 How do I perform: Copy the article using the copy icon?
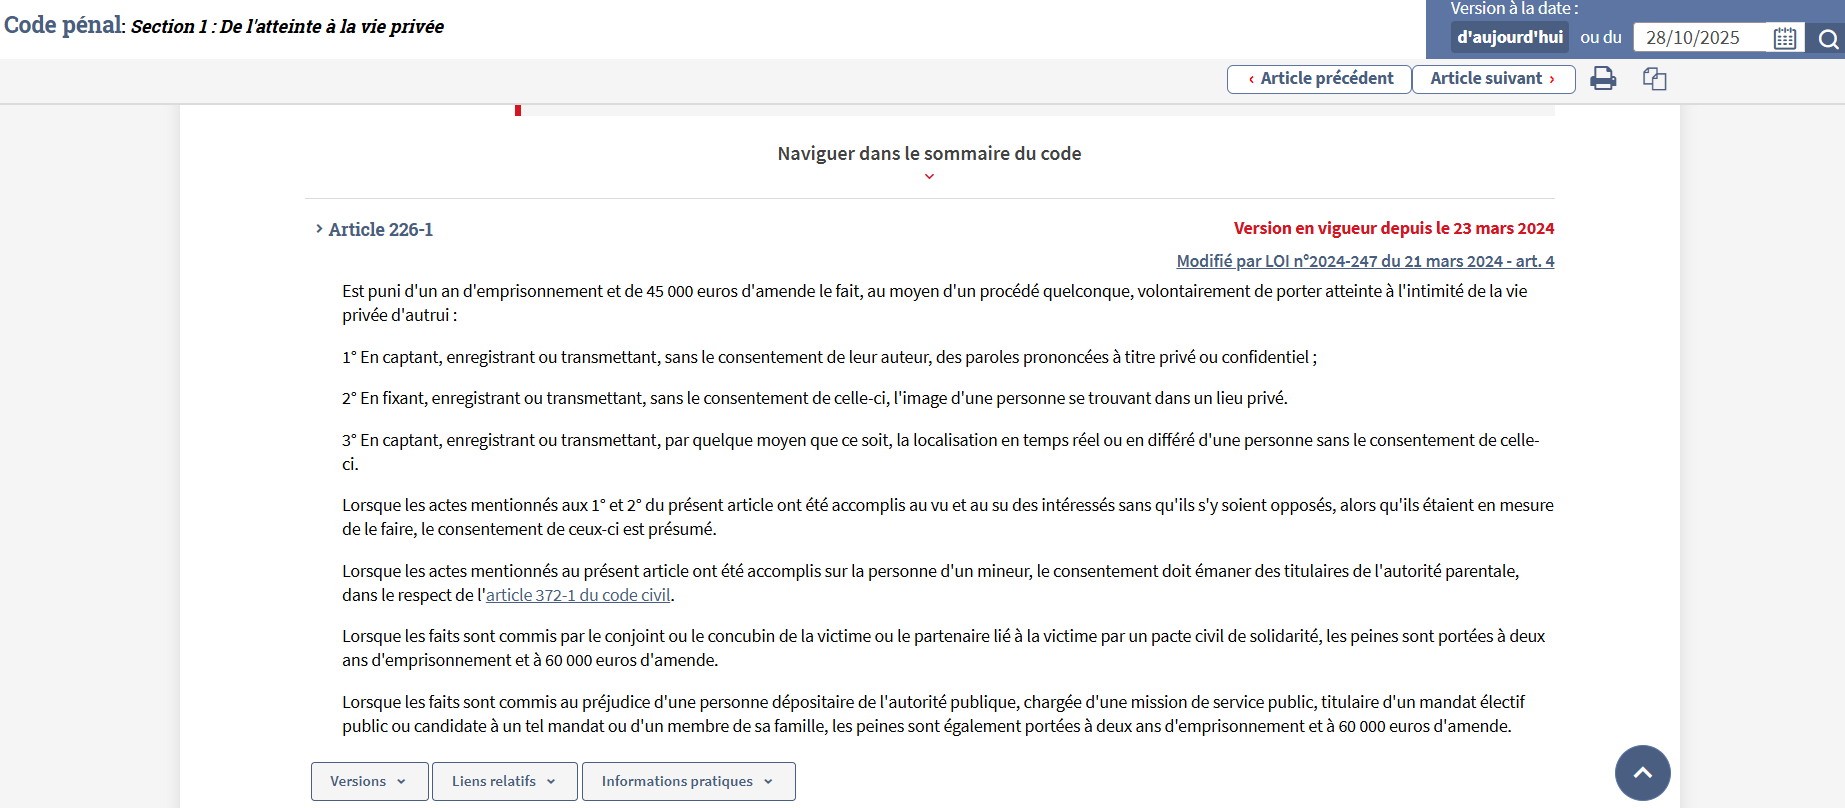pos(1654,79)
